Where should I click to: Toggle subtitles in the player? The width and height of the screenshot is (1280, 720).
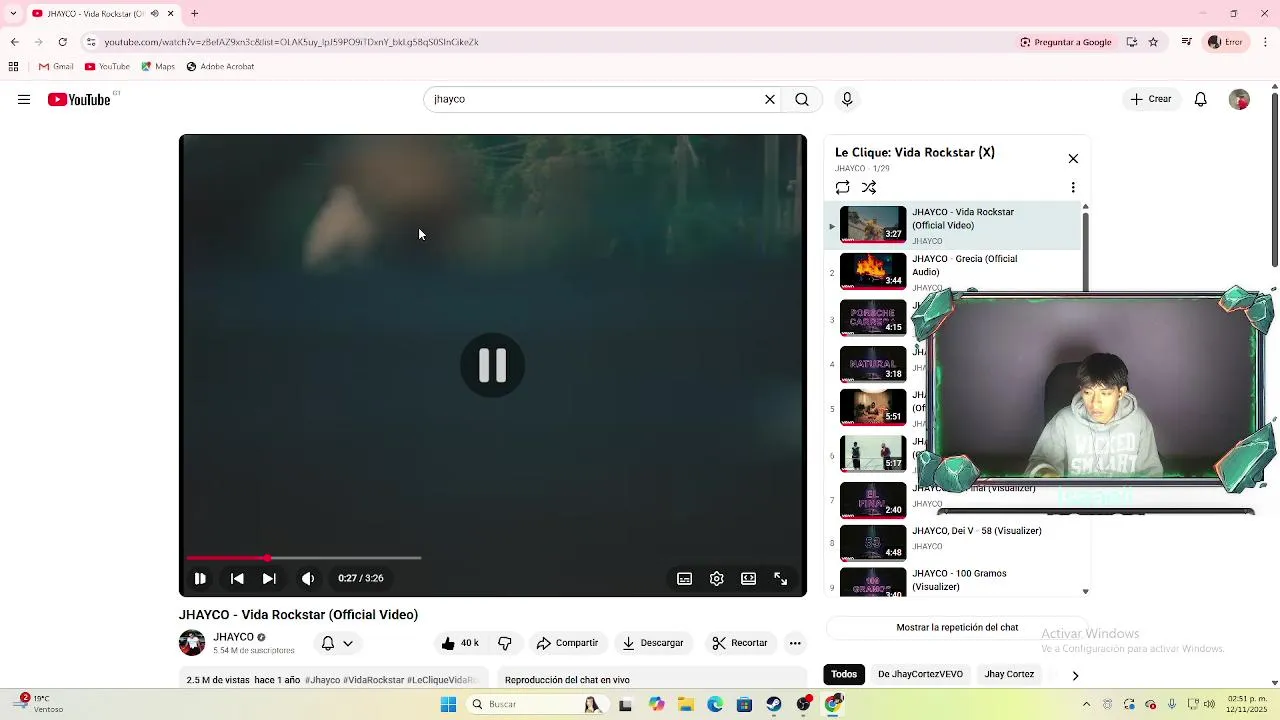click(x=685, y=578)
